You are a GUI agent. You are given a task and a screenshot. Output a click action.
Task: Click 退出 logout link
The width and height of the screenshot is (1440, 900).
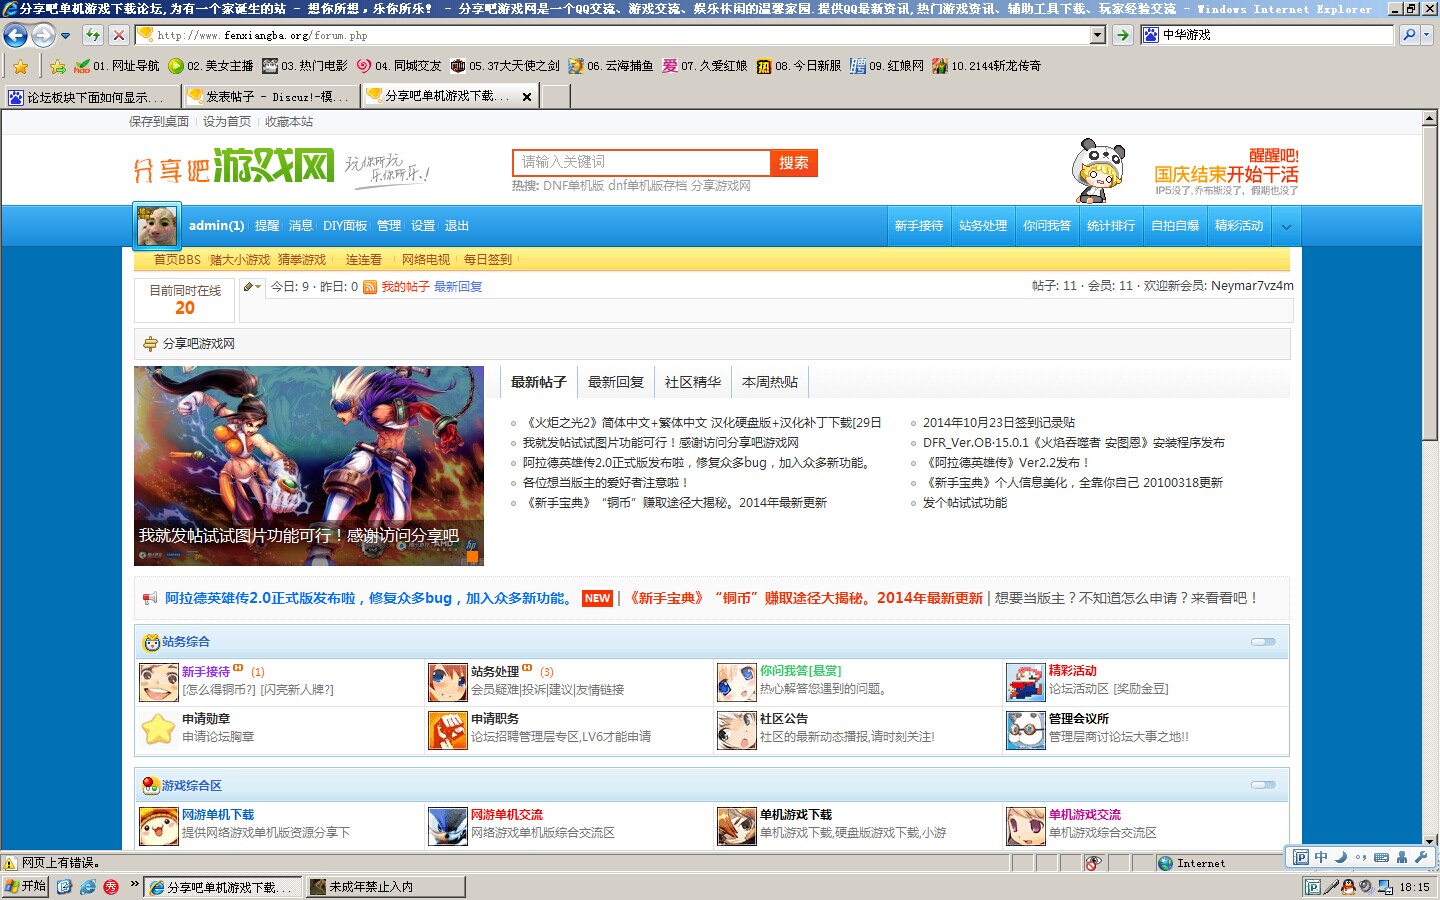pos(457,226)
